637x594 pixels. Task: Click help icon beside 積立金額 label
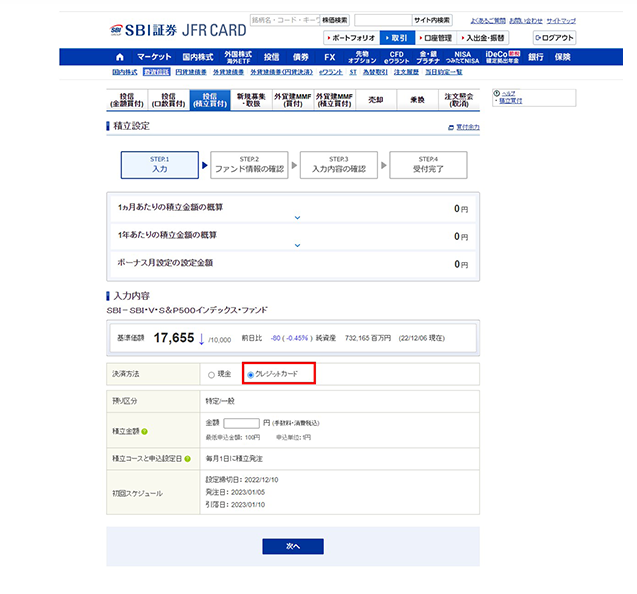[145, 431]
